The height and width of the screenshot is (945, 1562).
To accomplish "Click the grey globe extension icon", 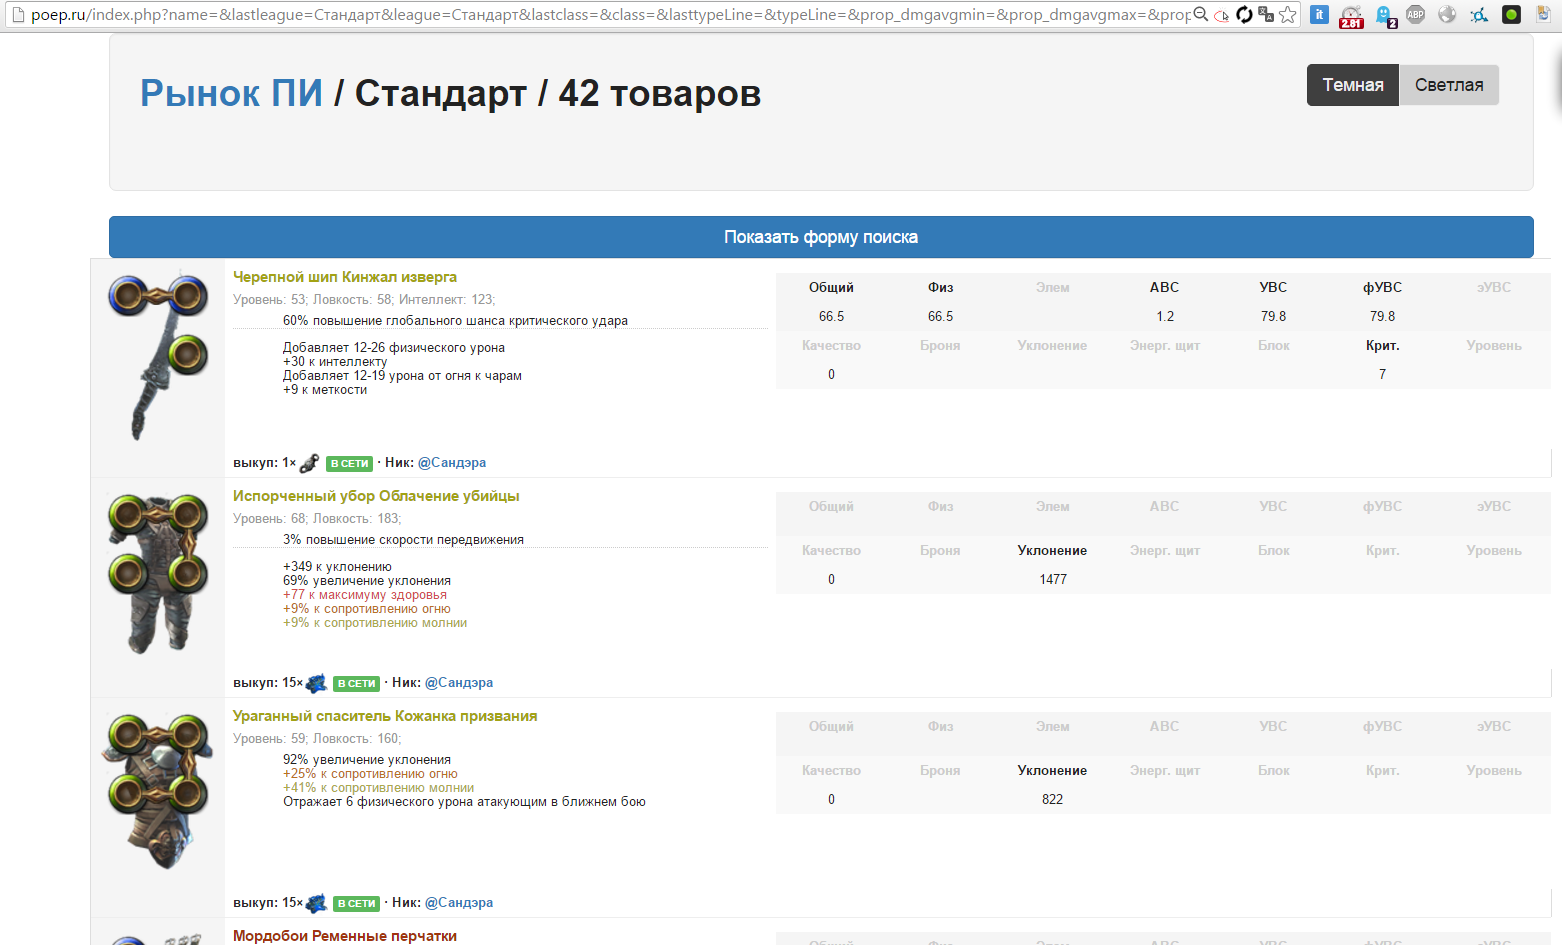I will pos(1447,14).
